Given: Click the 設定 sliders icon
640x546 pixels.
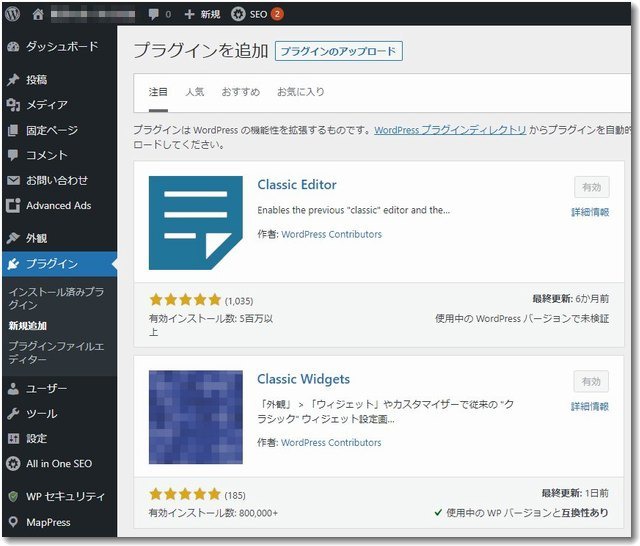Looking at the screenshot, I should click(13, 439).
